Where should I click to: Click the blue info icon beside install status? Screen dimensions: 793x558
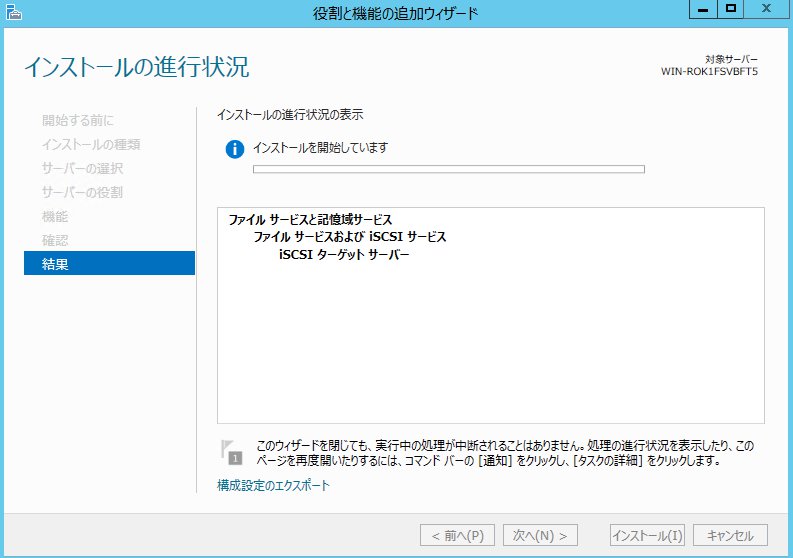(x=235, y=149)
